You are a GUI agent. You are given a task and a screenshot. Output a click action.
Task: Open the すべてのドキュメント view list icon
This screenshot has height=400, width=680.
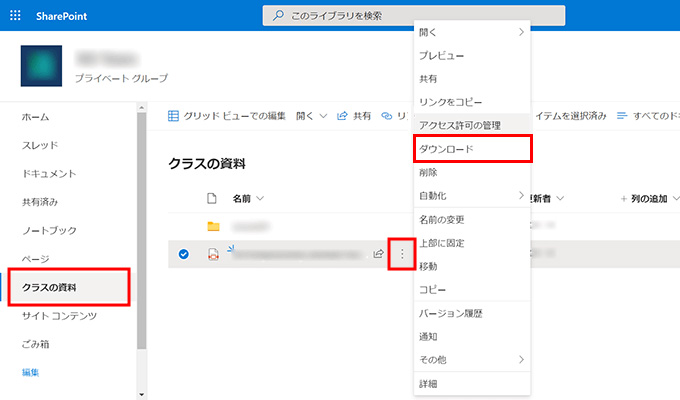click(x=622, y=116)
